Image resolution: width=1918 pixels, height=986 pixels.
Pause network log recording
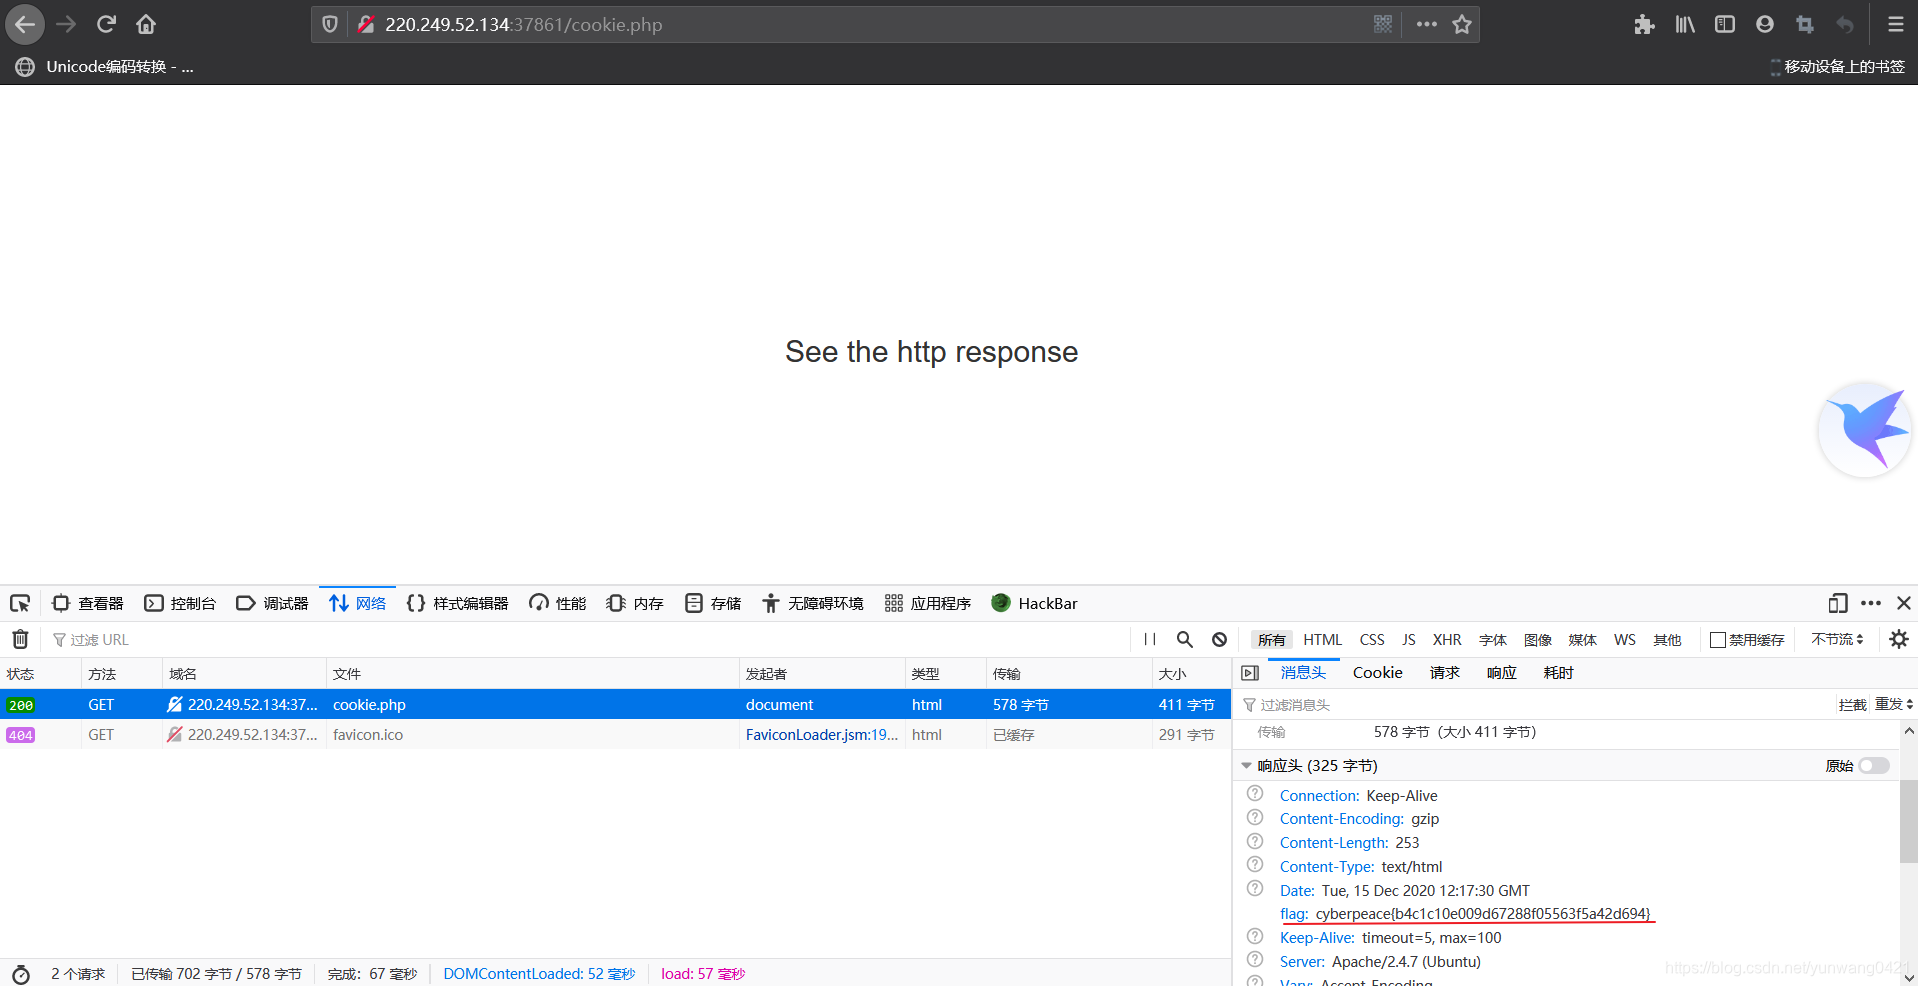[1150, 639]
